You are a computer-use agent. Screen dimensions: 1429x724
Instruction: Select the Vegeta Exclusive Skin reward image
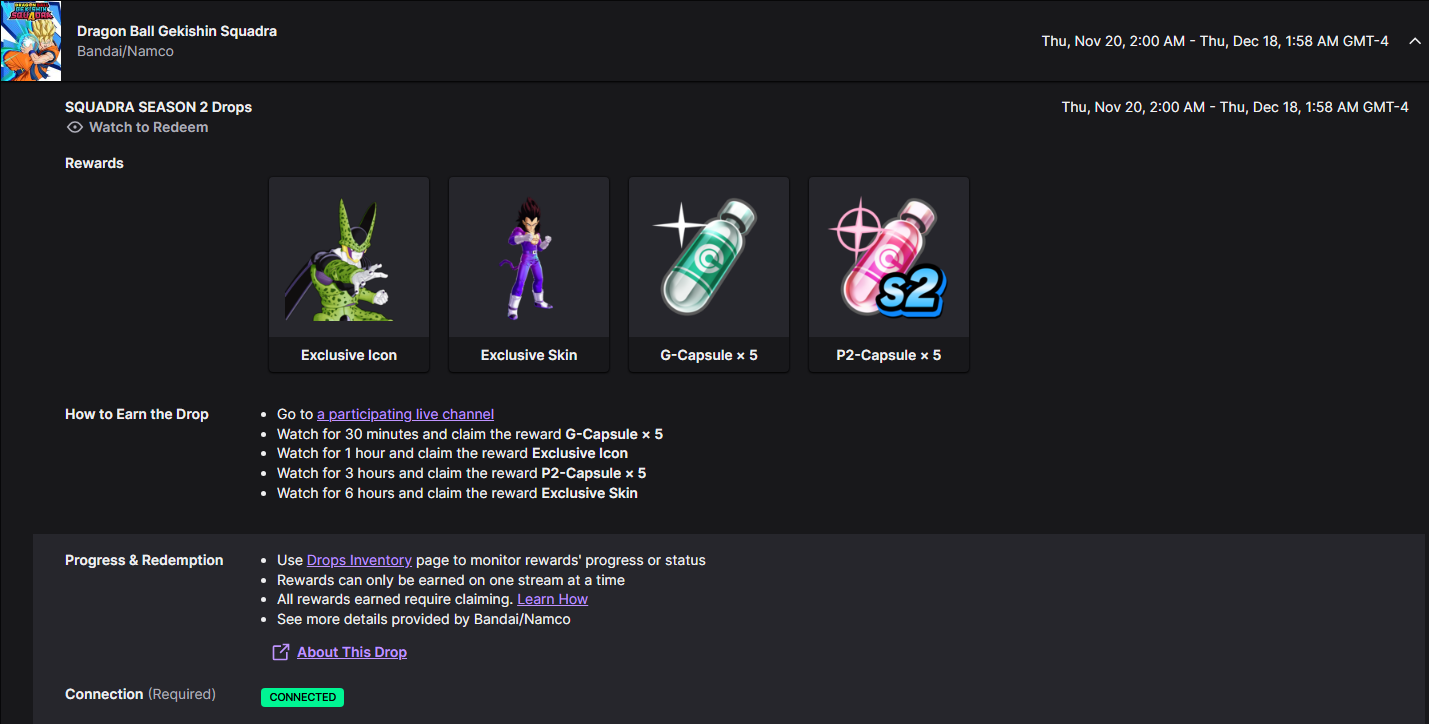pyautogui.click(x=529, y=258)
